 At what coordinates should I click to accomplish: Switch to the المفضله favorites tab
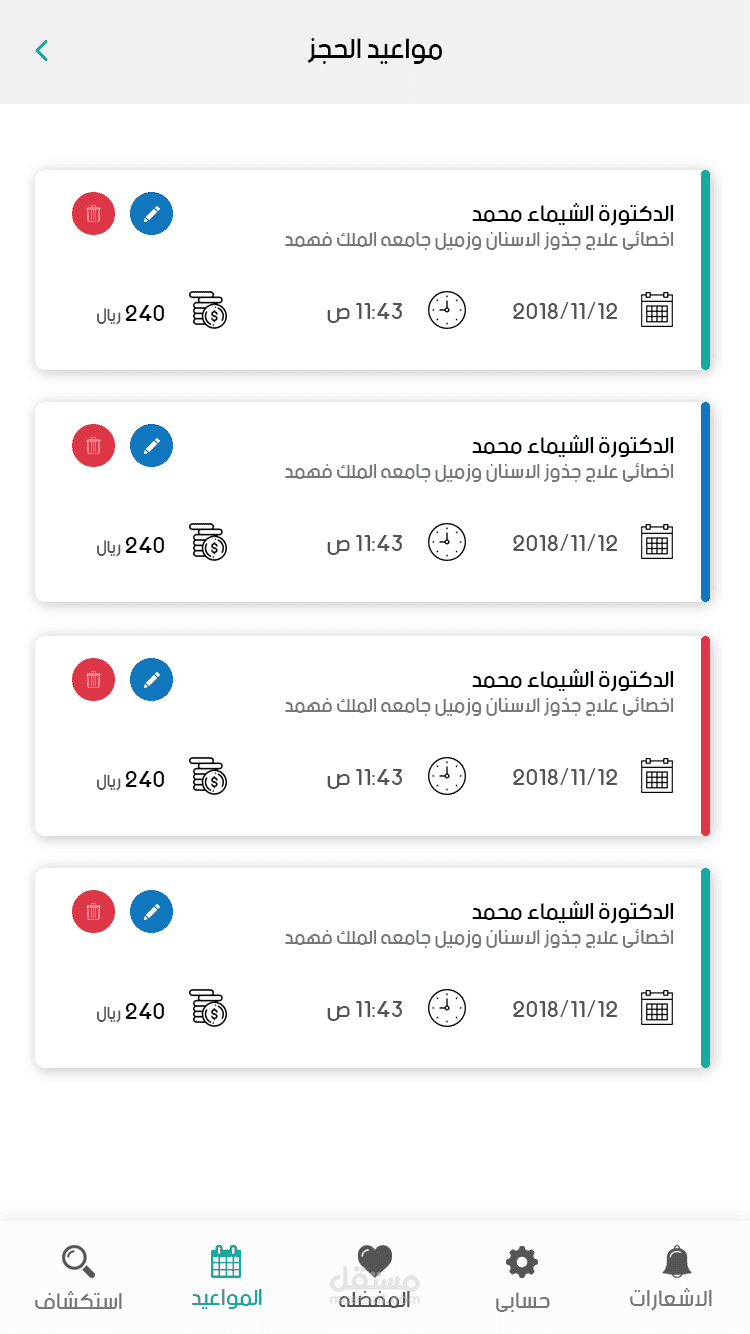tap(375, 1278)
